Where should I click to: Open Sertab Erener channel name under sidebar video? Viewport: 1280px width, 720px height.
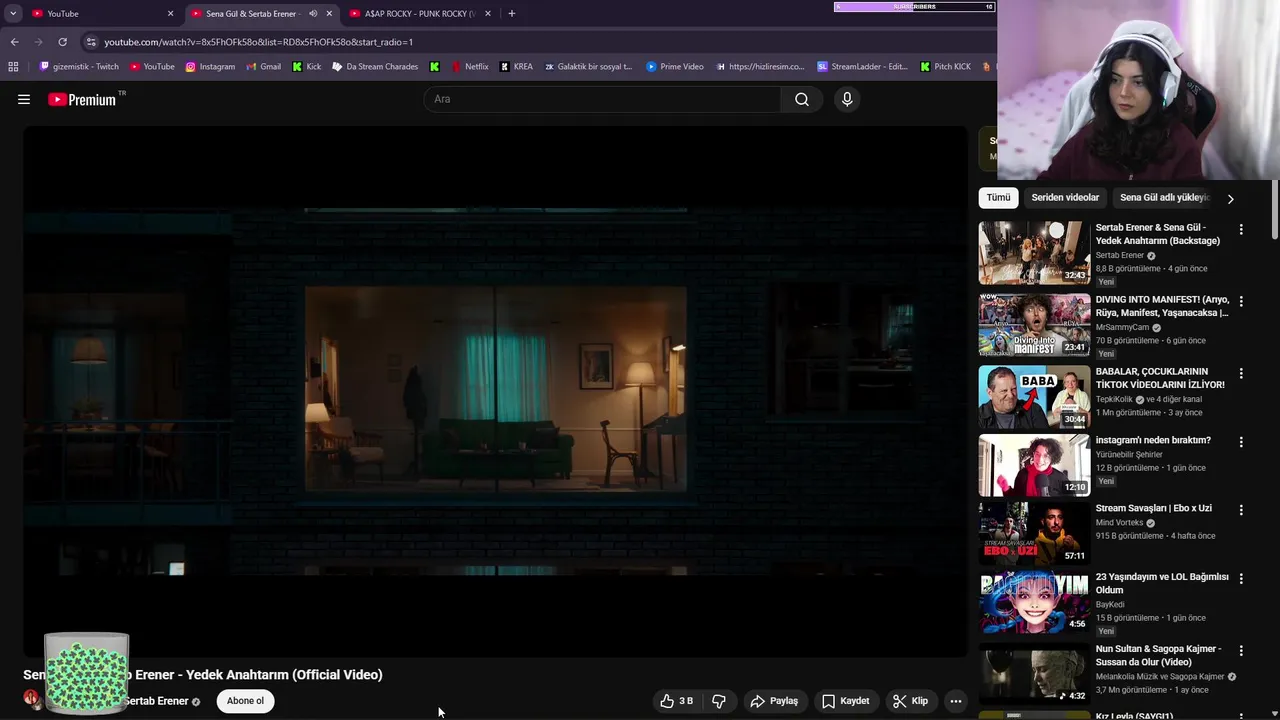tap(1120, 255)
